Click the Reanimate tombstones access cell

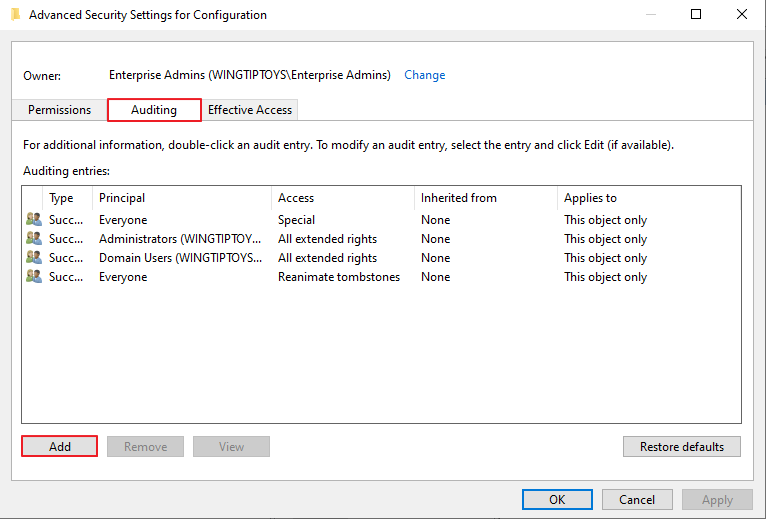click(339, 277)
